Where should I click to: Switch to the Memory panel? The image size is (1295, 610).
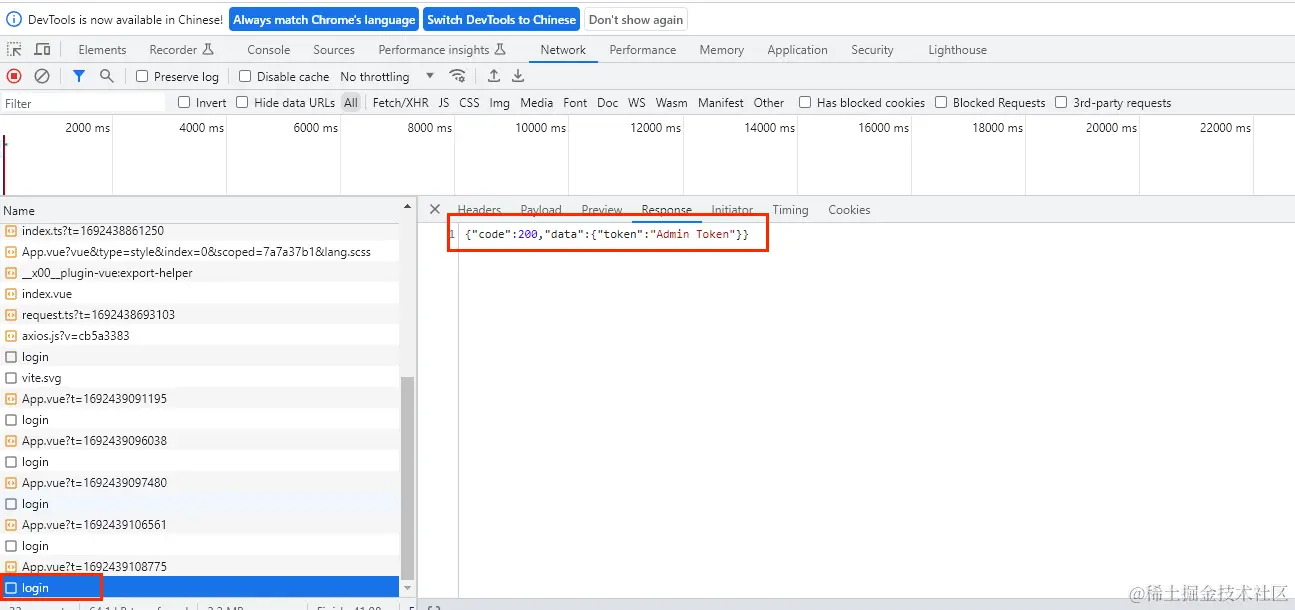coord(721,50)
